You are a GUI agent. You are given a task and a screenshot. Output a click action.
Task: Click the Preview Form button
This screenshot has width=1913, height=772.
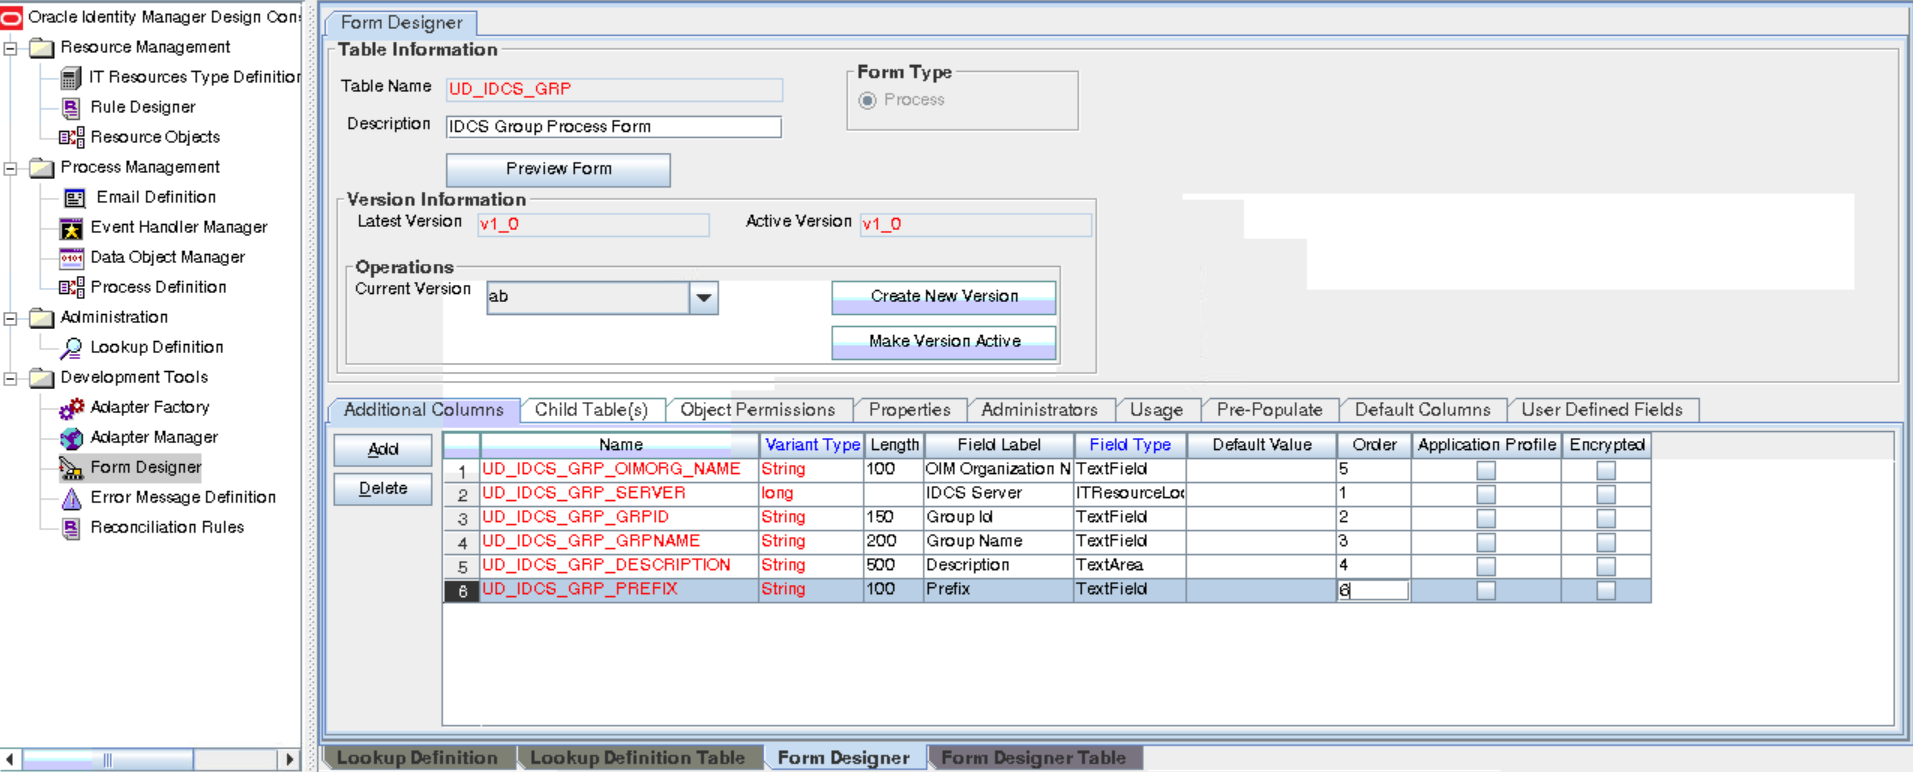558,169
